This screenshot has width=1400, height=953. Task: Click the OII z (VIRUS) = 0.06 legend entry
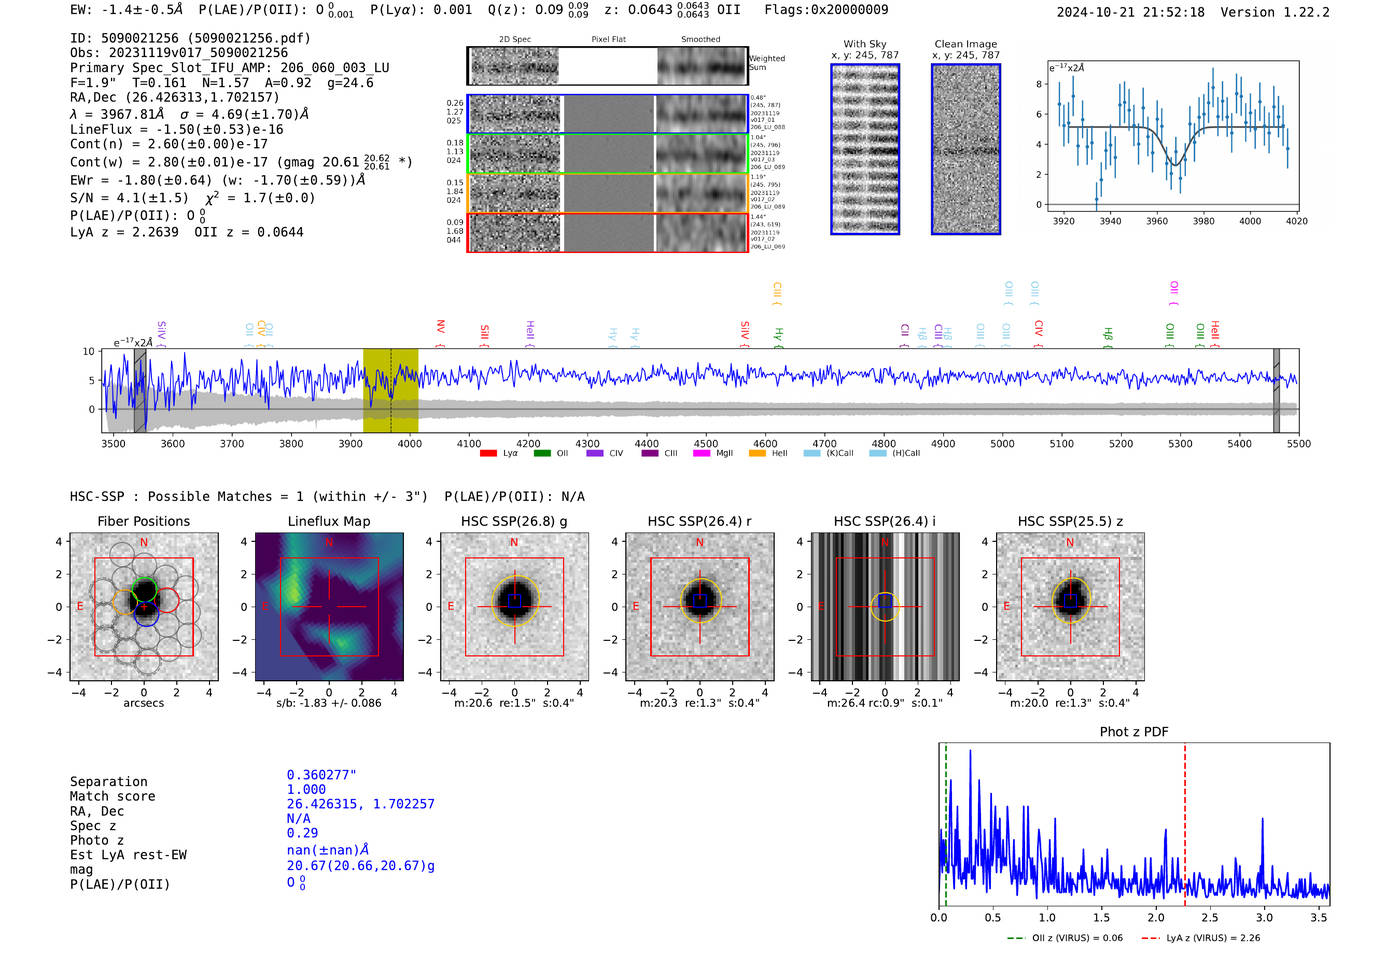coord(1065,938)
